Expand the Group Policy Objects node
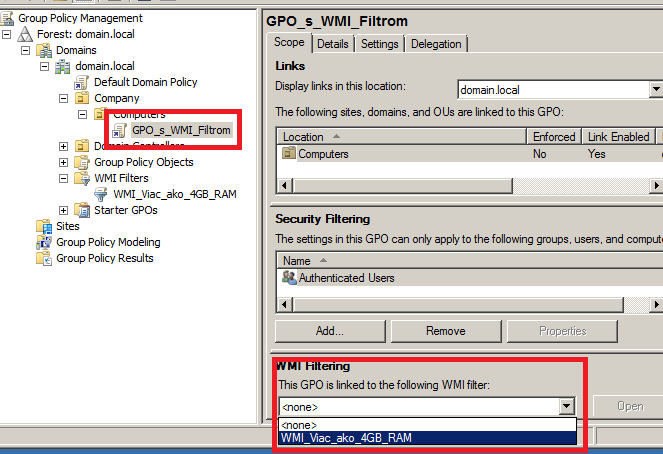663x454 pixels. tap(63, 162)
